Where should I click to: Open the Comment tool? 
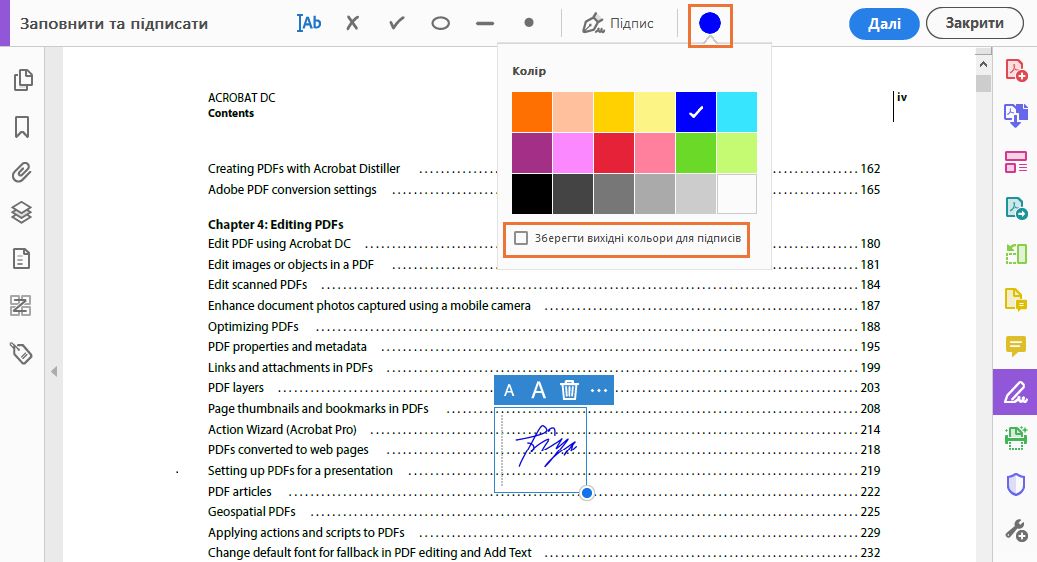pyautogui.click(x=1016, y=345)
